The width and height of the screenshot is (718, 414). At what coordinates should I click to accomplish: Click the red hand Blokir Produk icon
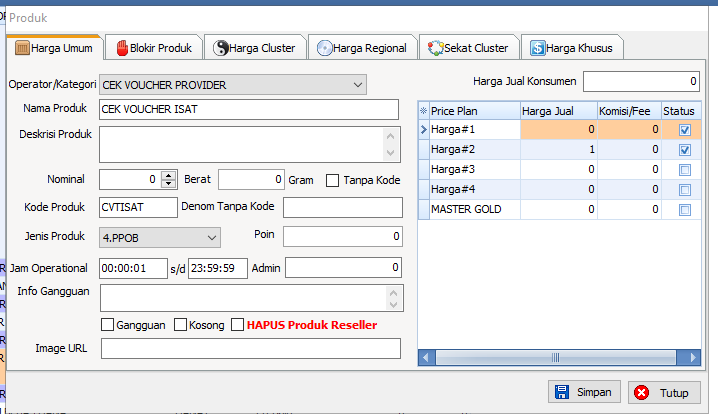pyautogui.click(x=122, y=48)
